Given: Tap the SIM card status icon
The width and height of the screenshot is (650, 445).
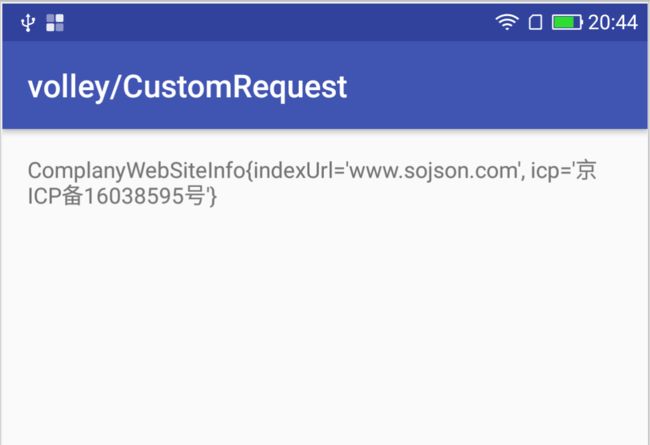Looking at the screenshot, I should tap(535, 22).
